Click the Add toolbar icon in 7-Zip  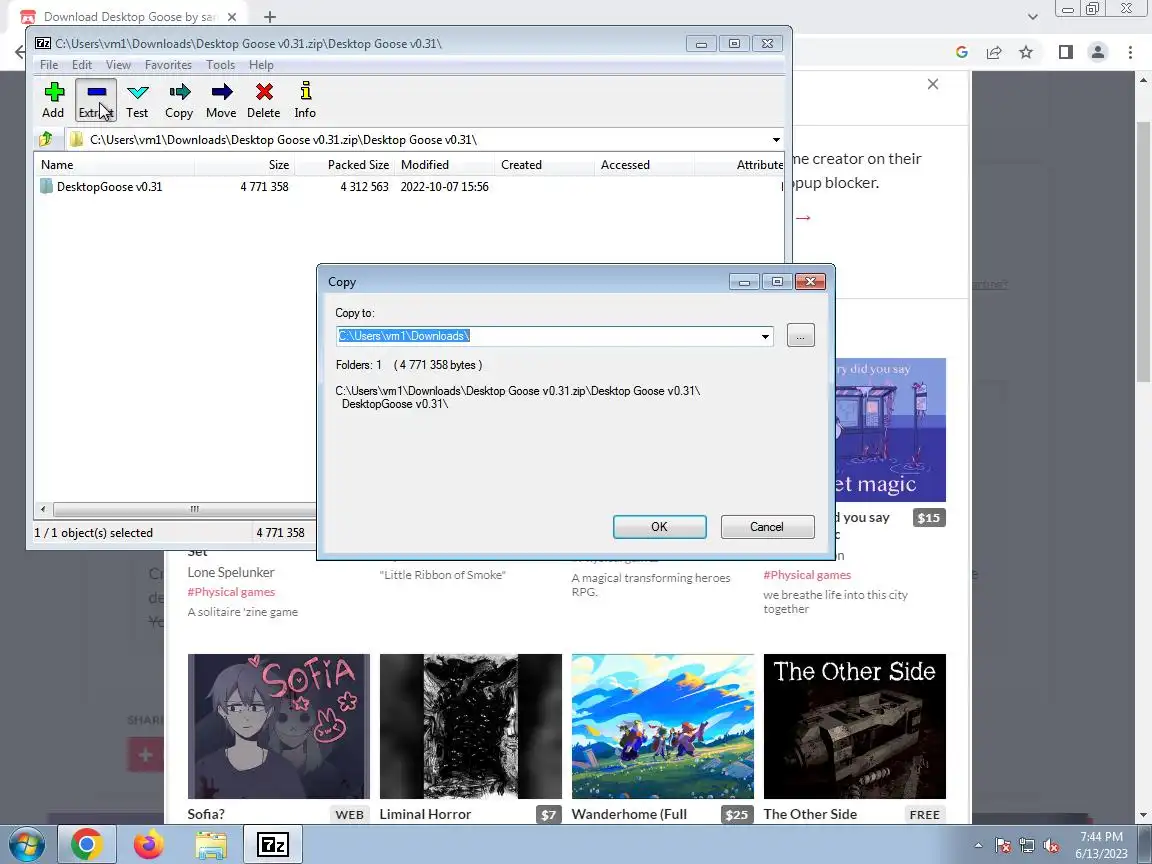click(x=53, y=100)
